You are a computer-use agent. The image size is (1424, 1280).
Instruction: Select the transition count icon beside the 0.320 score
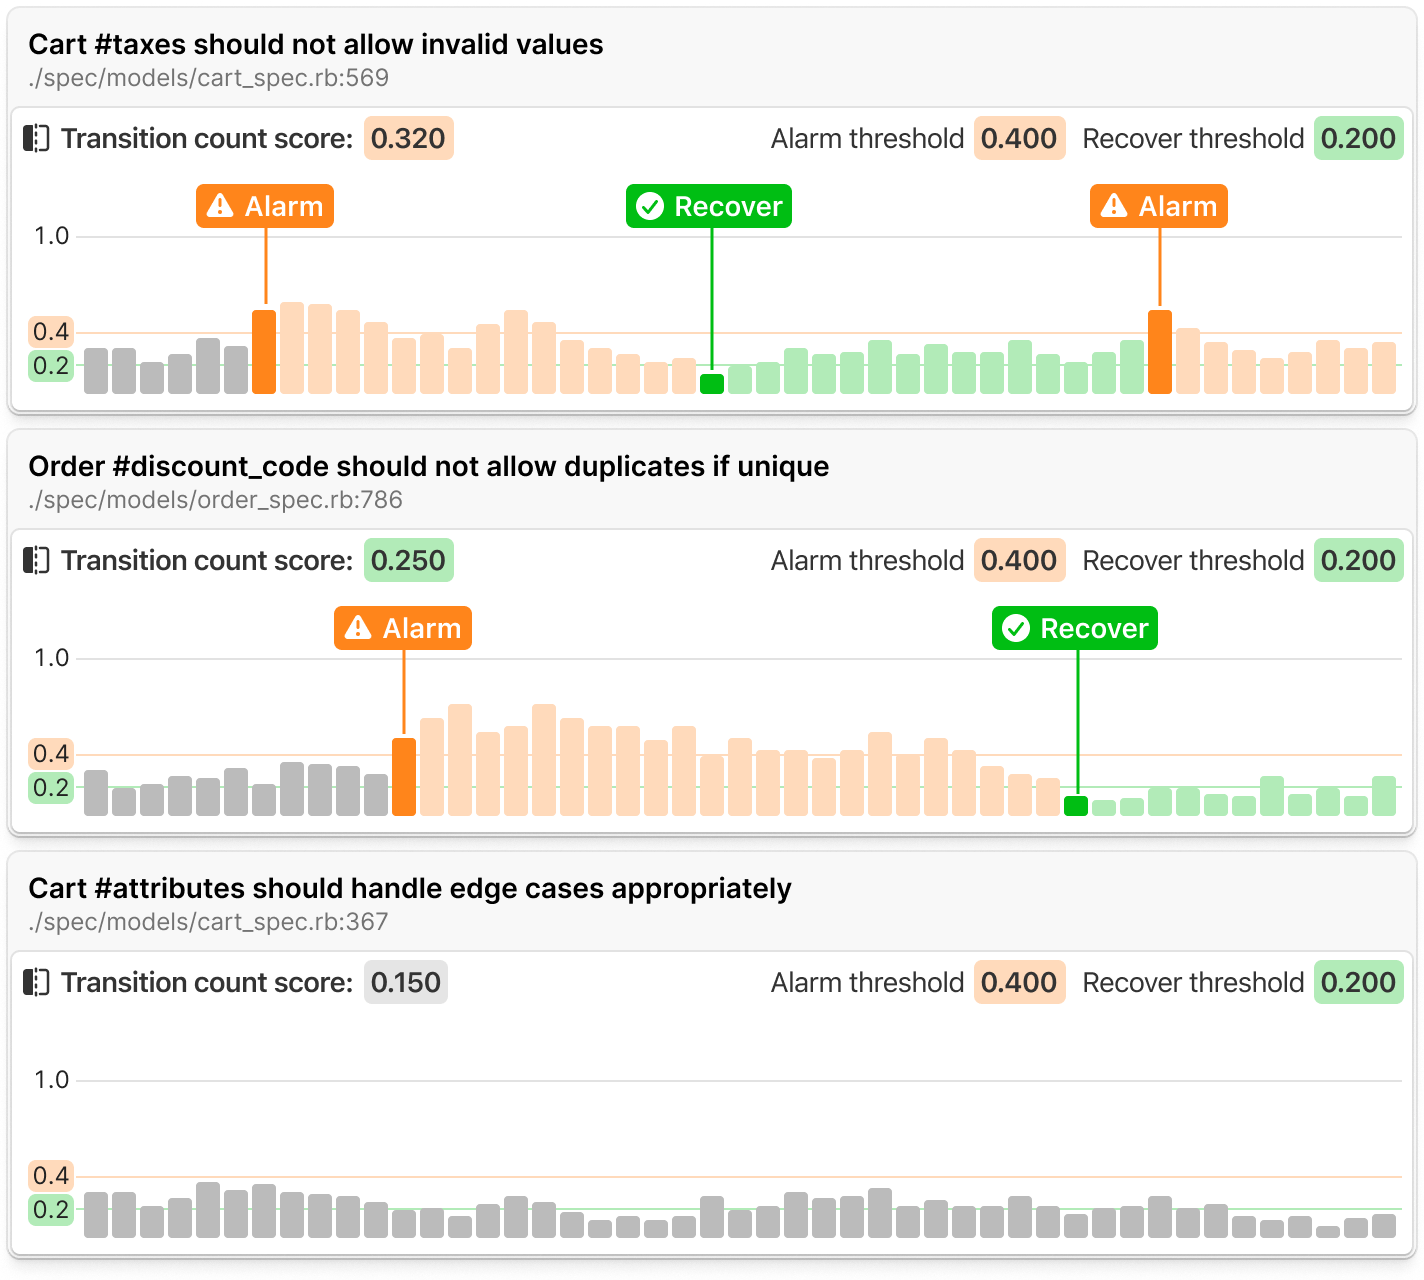pyautogui.click(x=34, y=138)
